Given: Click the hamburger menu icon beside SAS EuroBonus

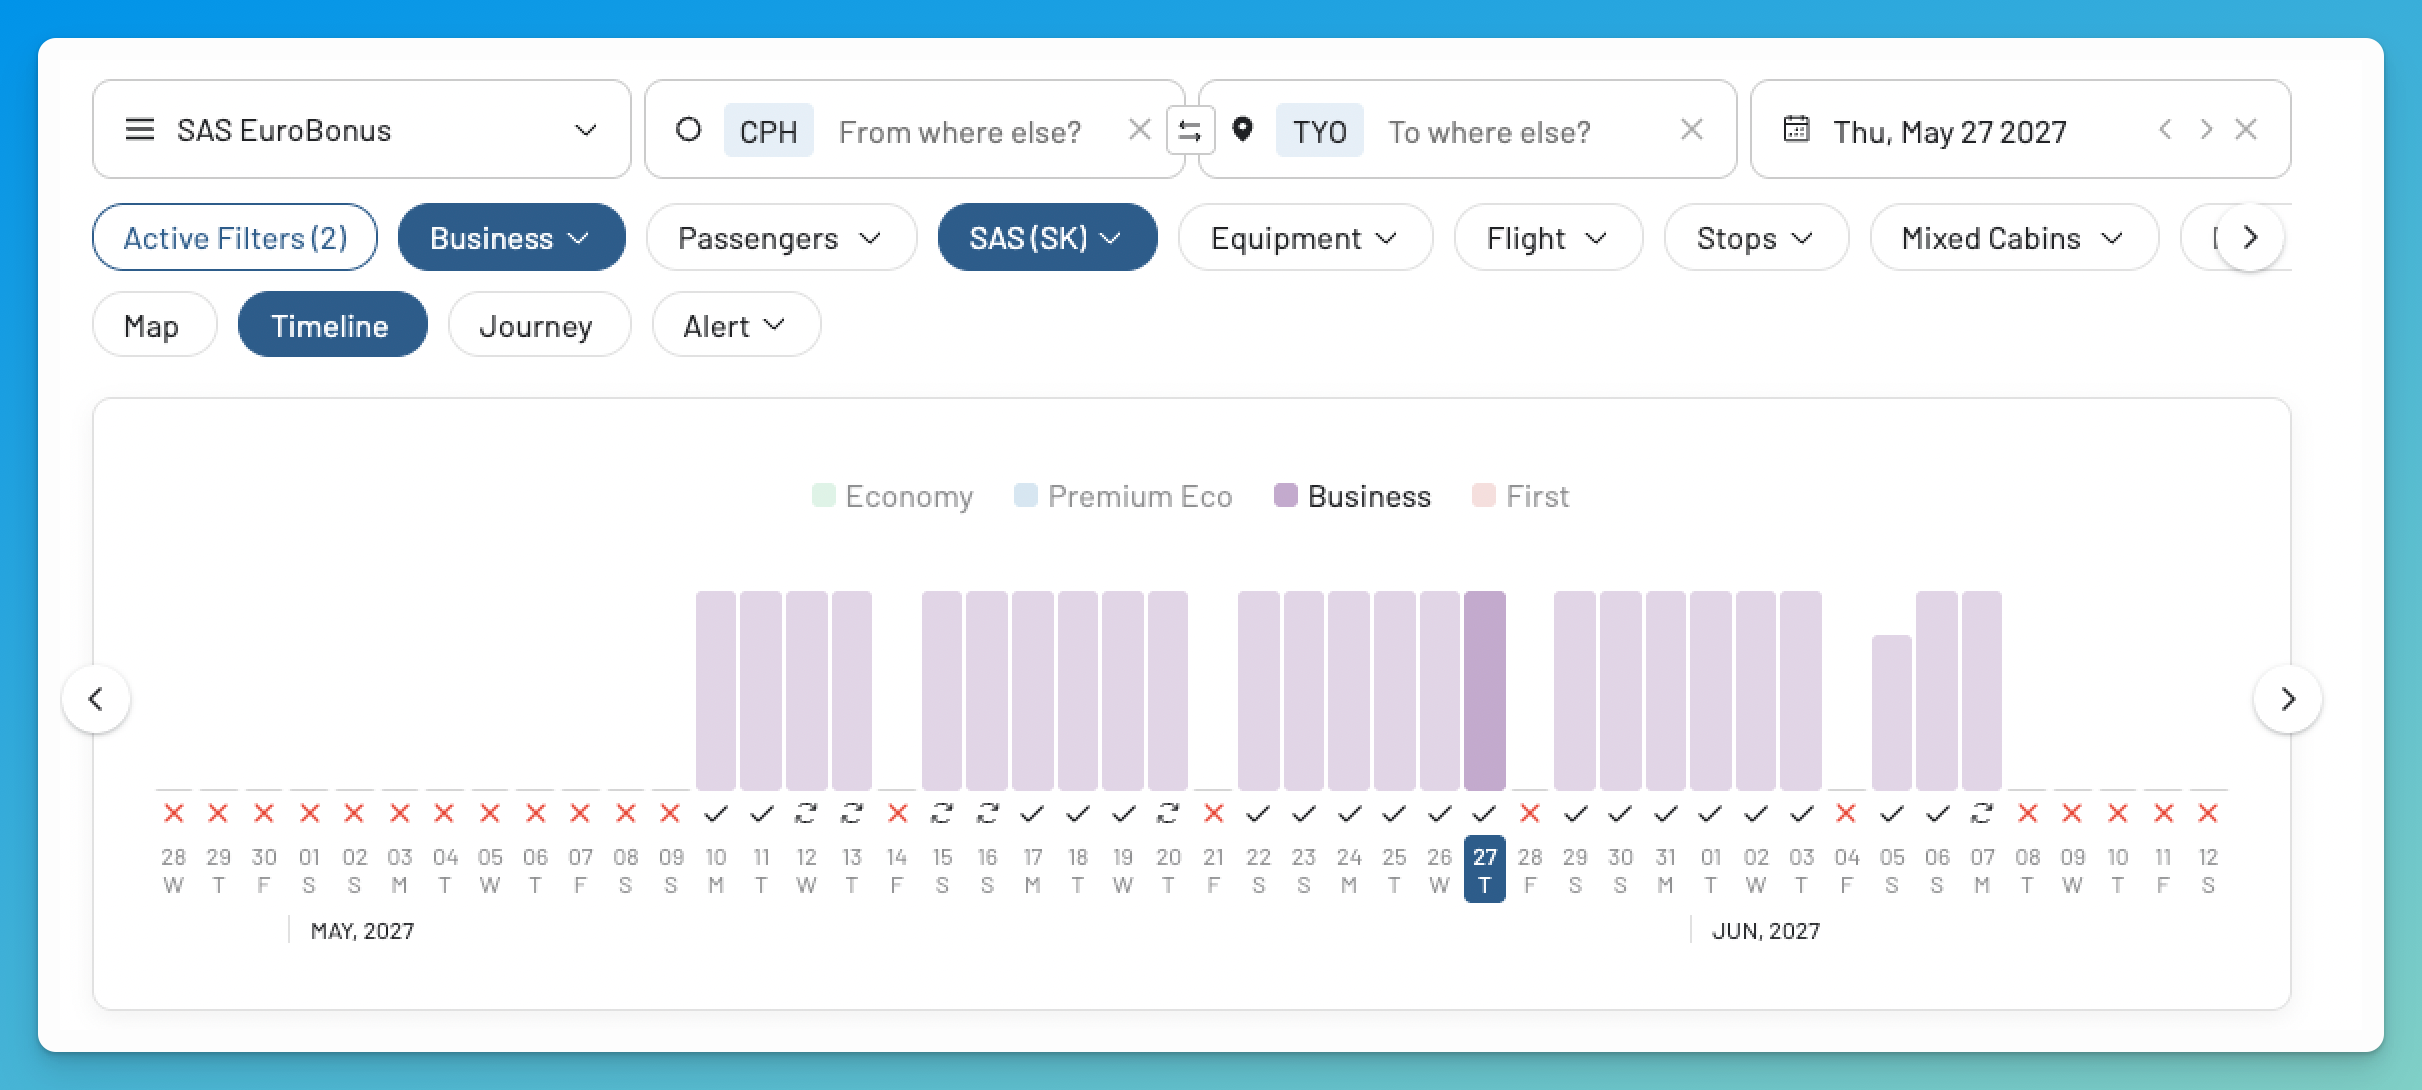Looking at the screenshot, I should click(140, 130).
